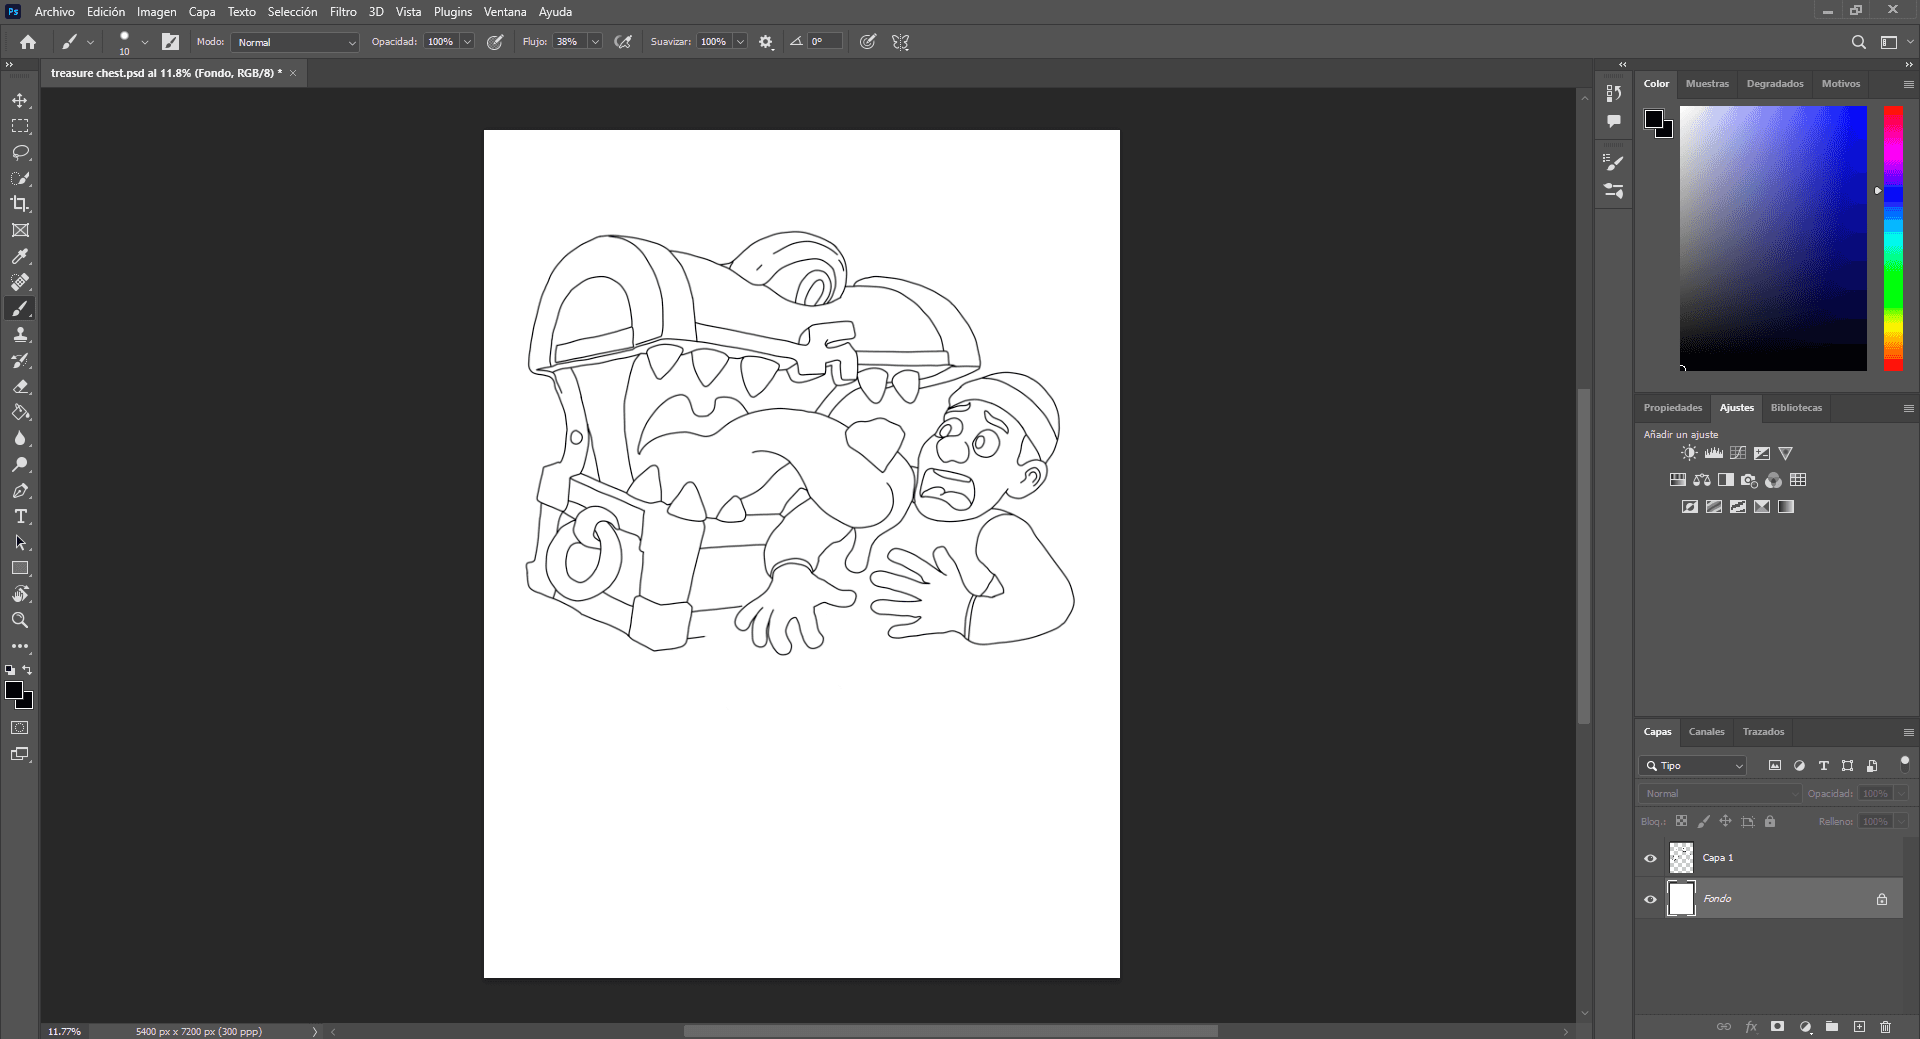
Task: Click the Flujo percentage input field
Action: [x=568, y=42]
